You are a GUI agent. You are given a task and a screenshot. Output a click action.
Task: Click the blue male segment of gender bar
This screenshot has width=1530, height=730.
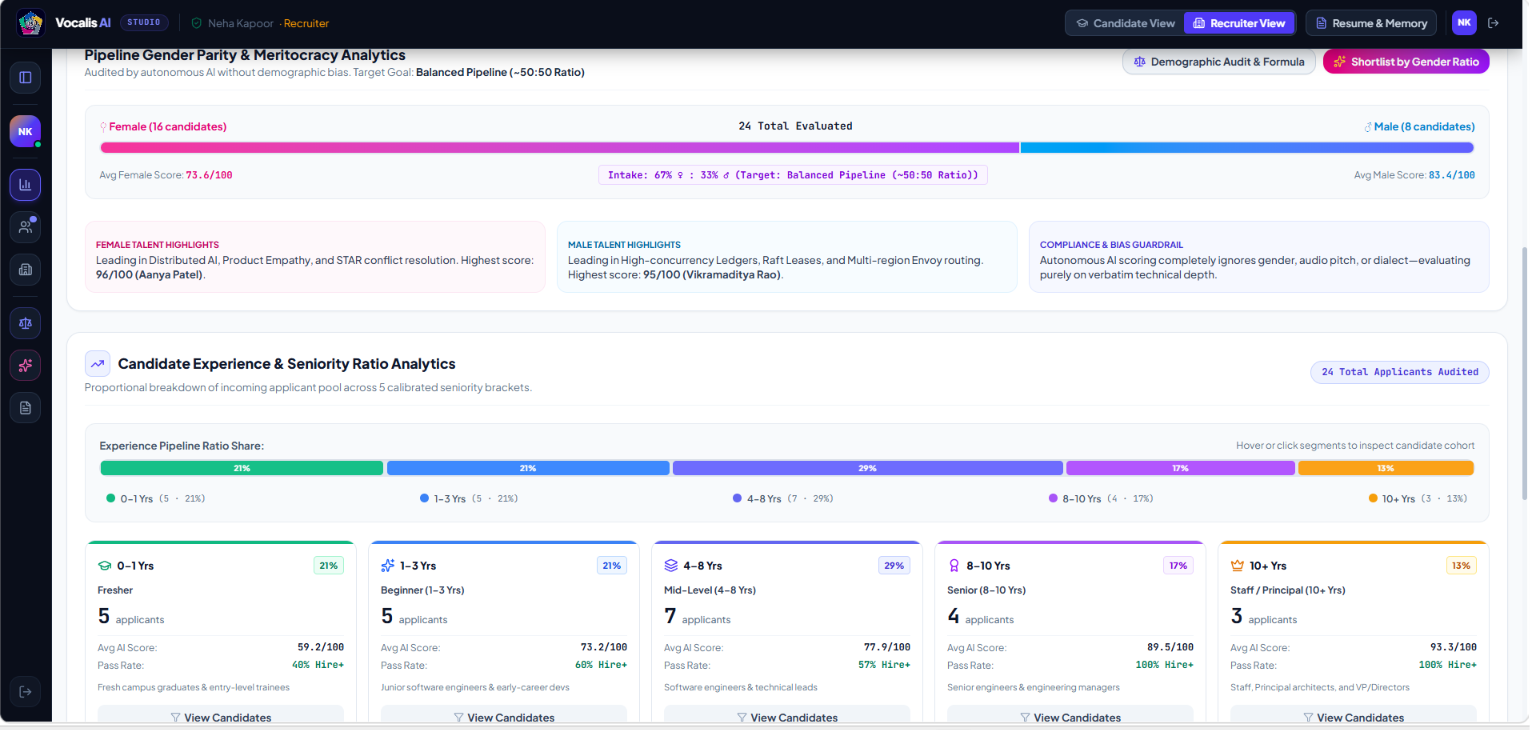coord(1247,148)
